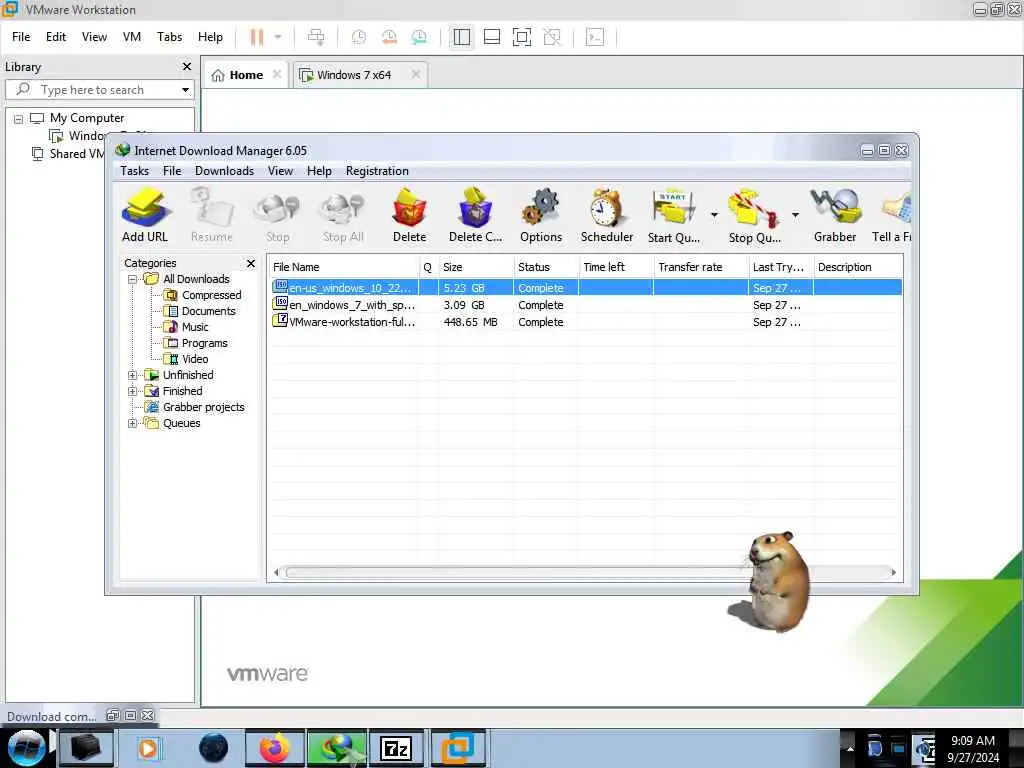The image size is (1024, 768).
Task: Select Grabber projects in categories tree
Action: pos(203,408)
